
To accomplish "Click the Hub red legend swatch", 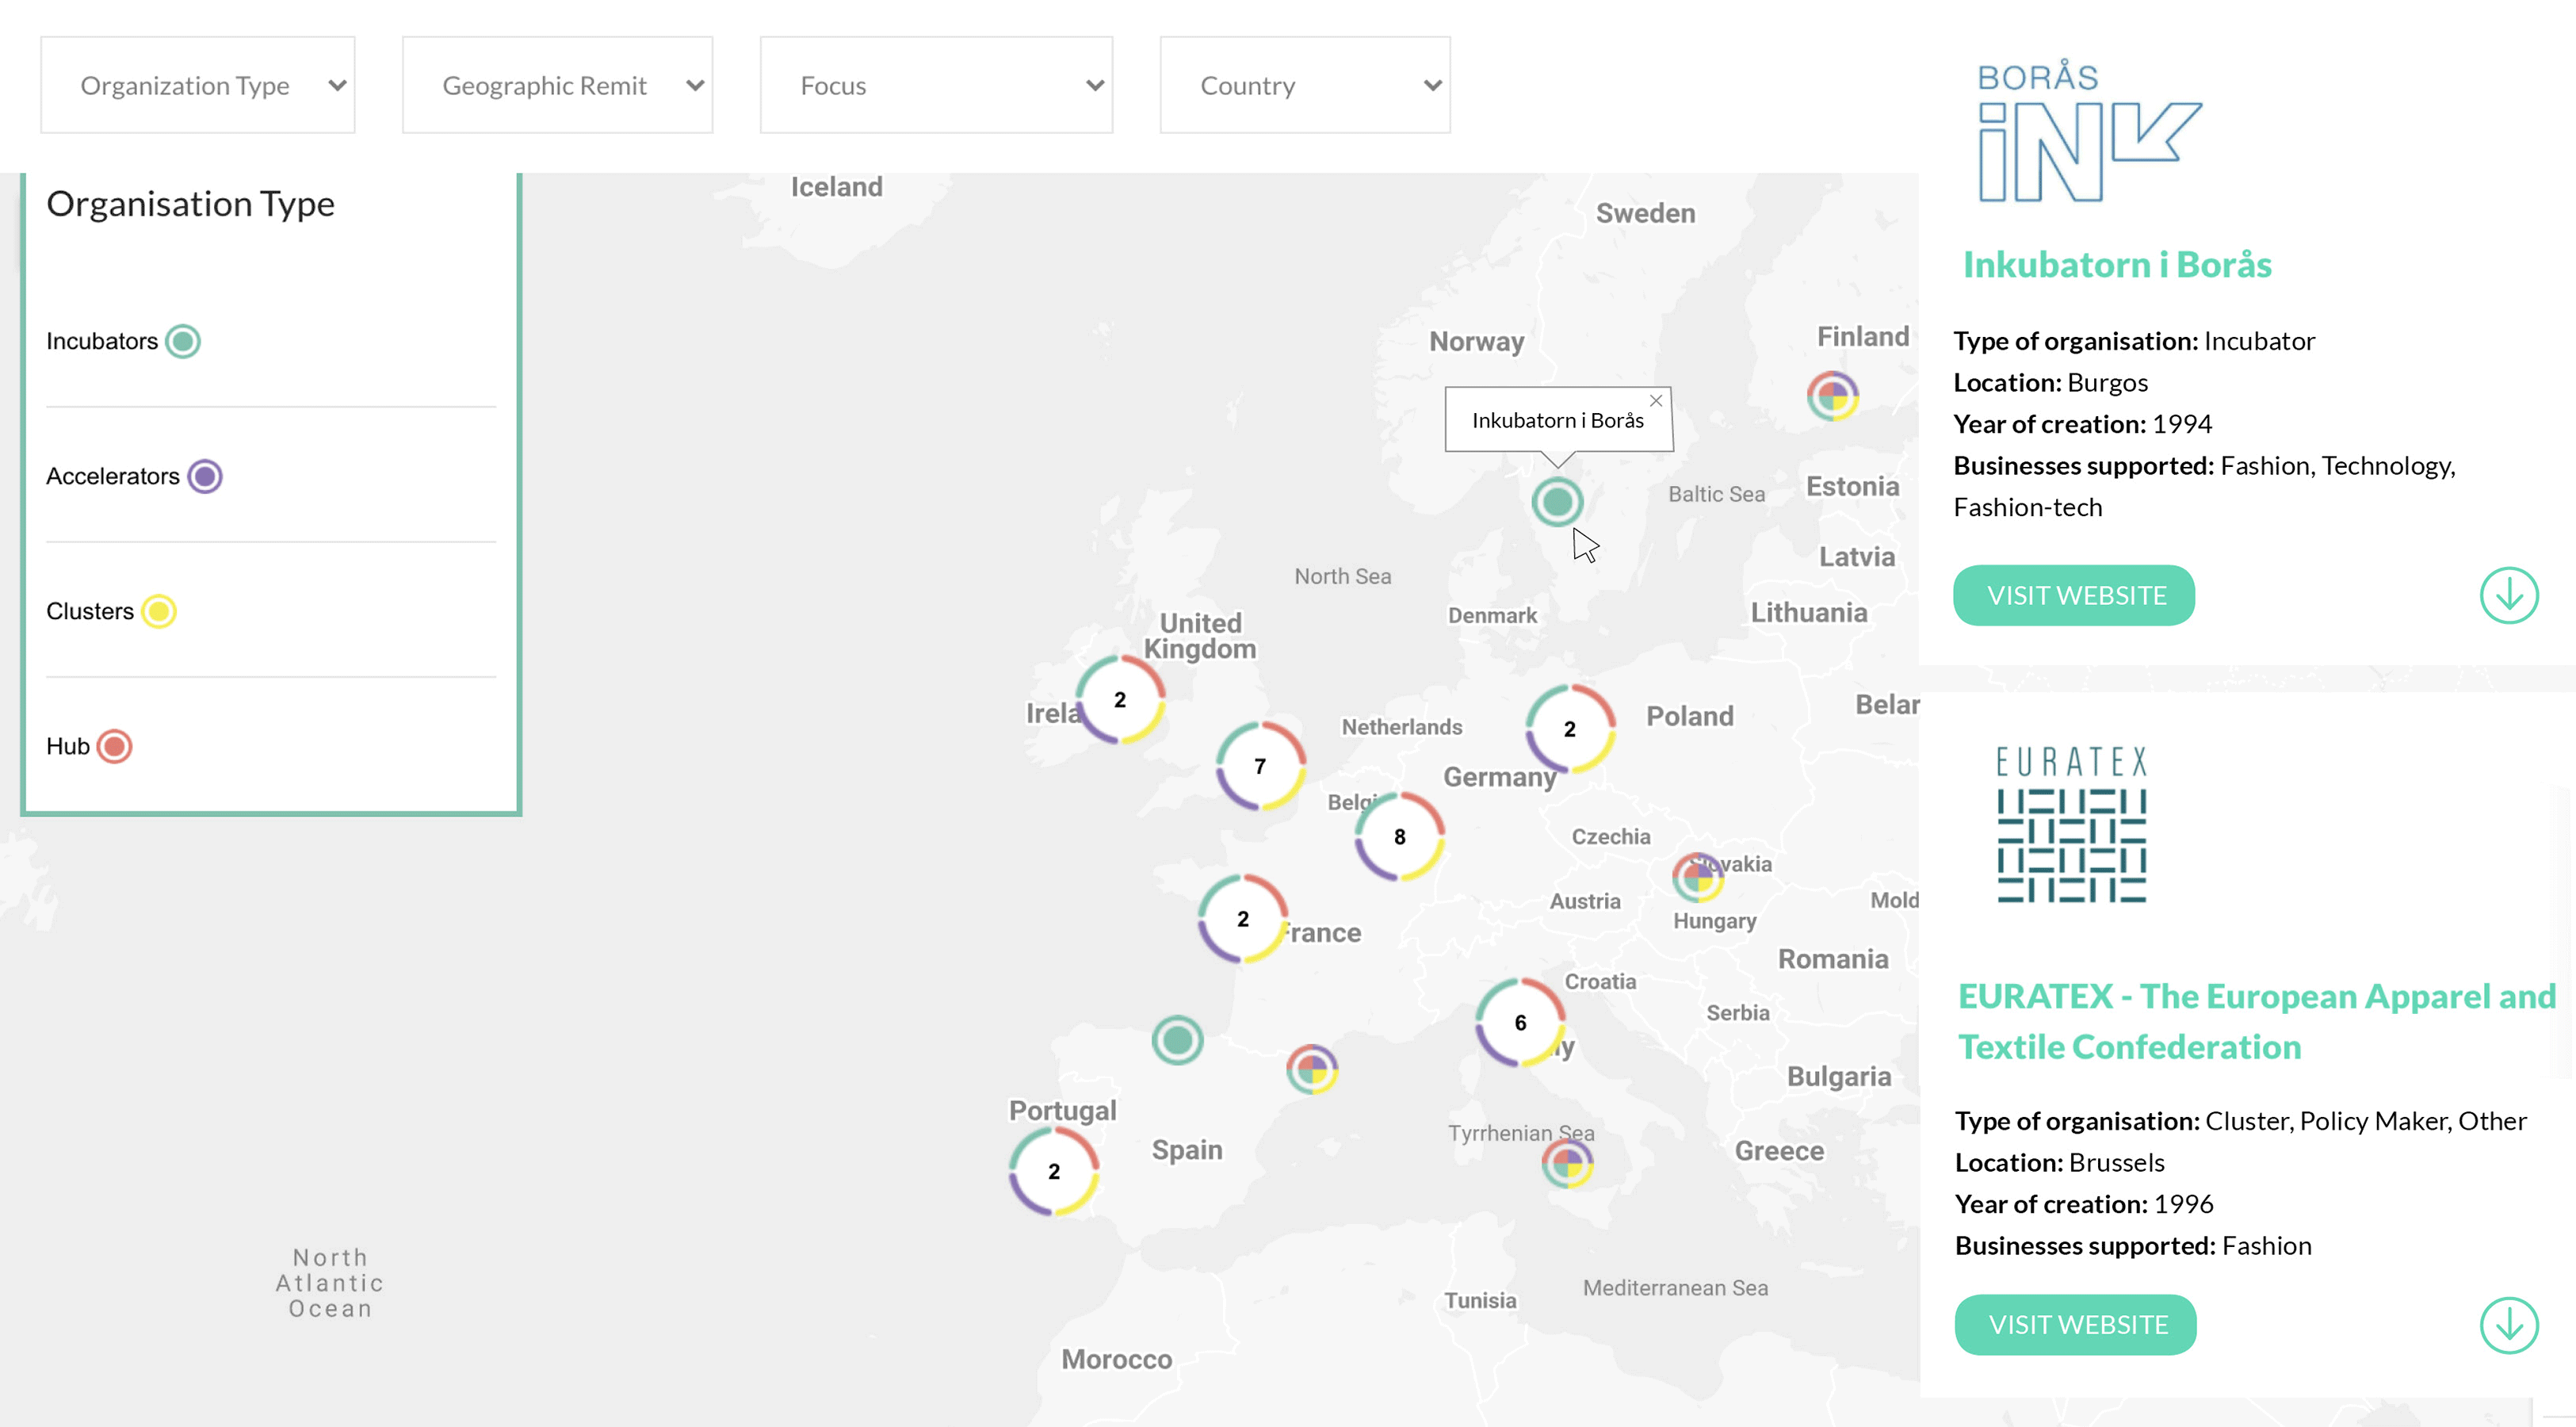I will [x=114, y=746].
